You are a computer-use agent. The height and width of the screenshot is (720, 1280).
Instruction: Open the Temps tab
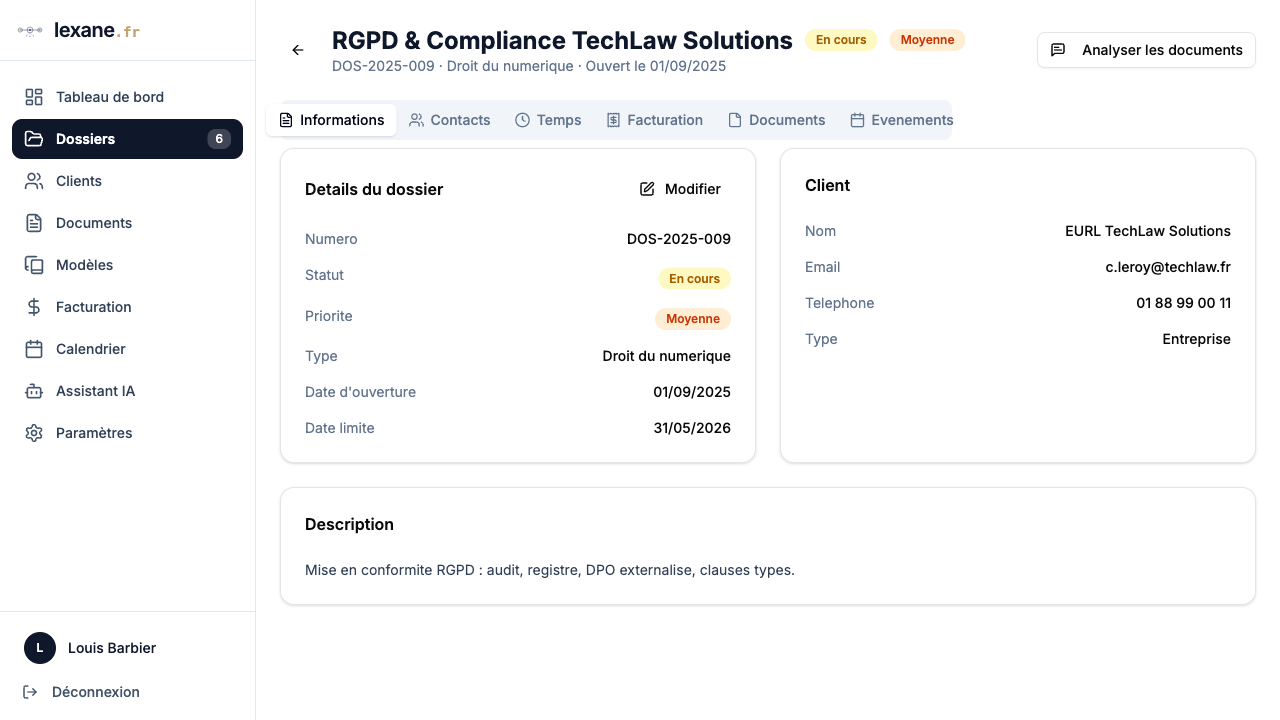tap(548, 120)
